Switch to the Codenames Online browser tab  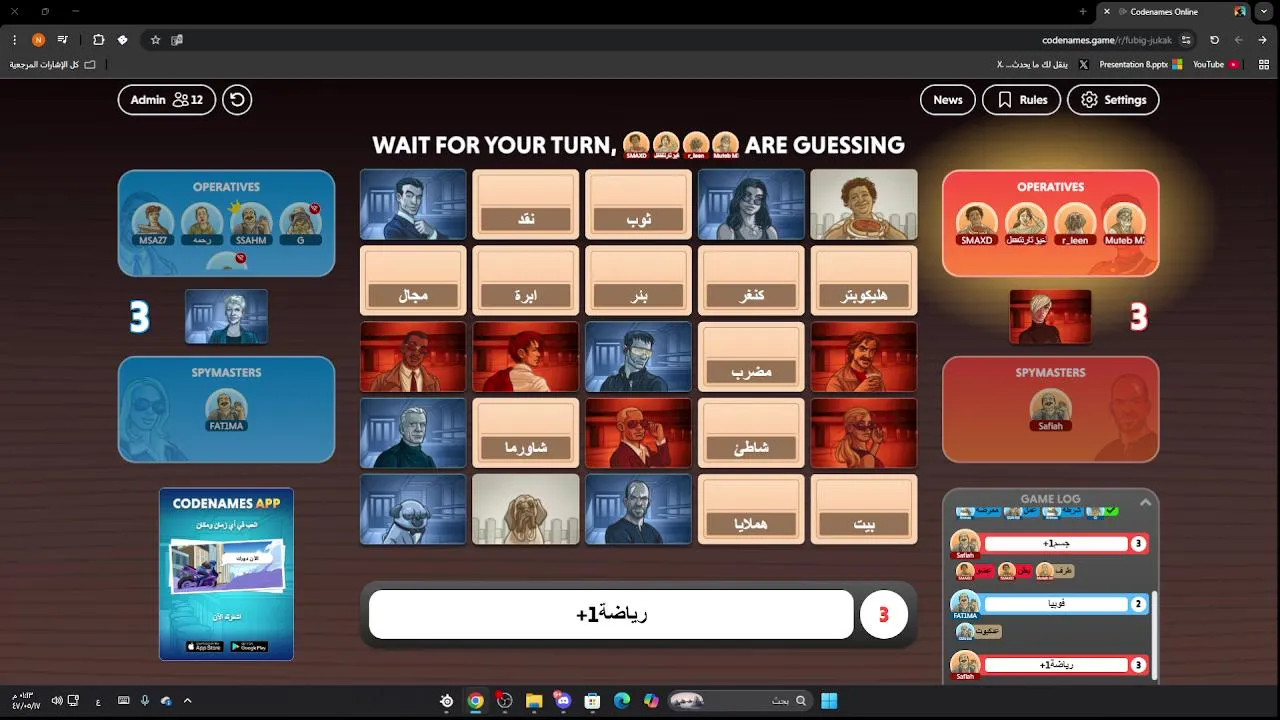pos(1175,12)
